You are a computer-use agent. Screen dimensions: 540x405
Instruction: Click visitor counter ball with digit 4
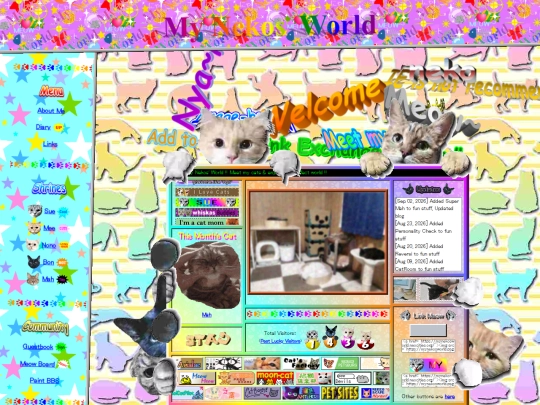[330, 338]
